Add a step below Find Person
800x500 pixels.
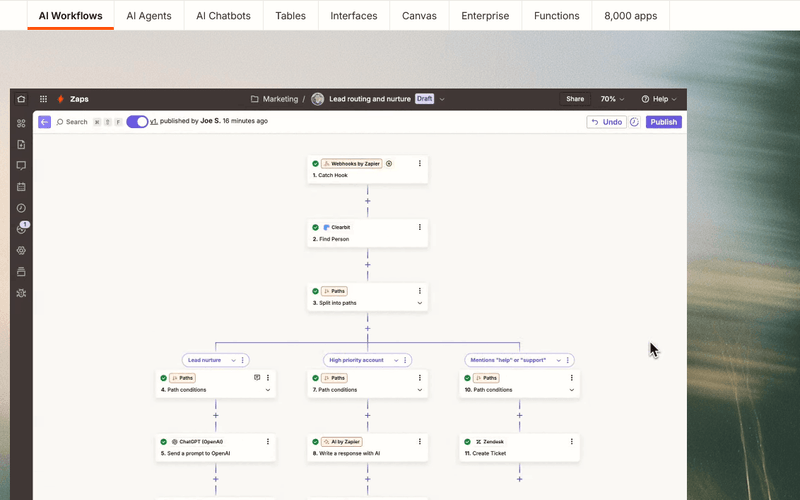coord(367,265)
